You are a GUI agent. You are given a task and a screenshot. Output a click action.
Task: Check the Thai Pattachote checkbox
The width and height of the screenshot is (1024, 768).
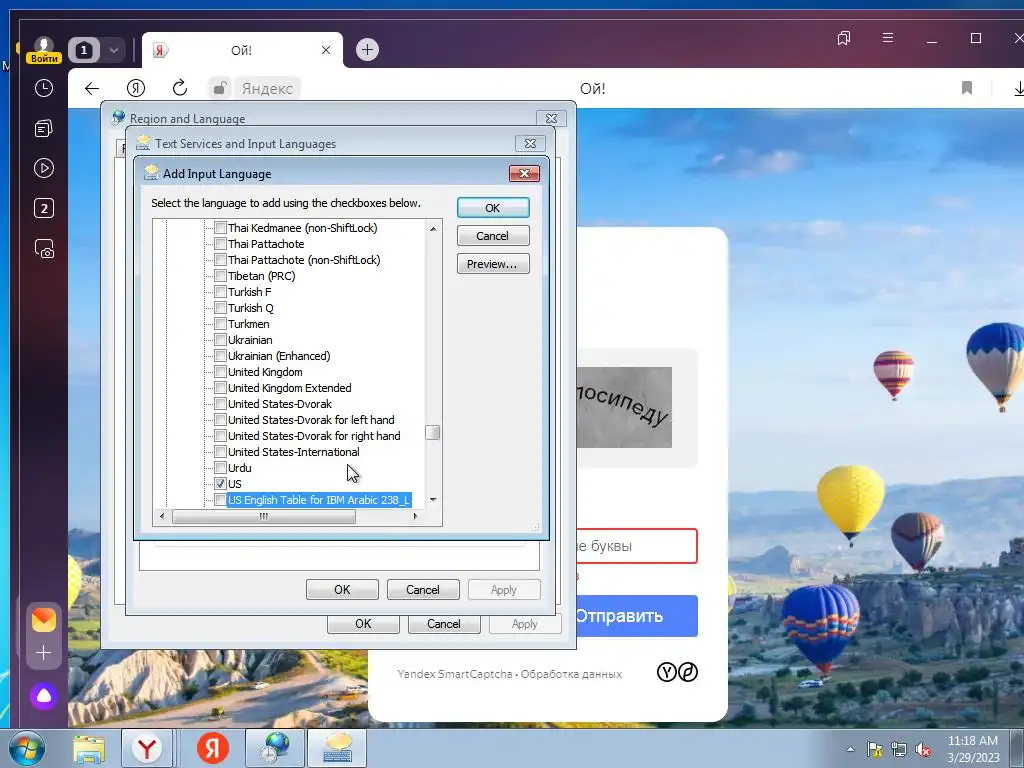221,244
